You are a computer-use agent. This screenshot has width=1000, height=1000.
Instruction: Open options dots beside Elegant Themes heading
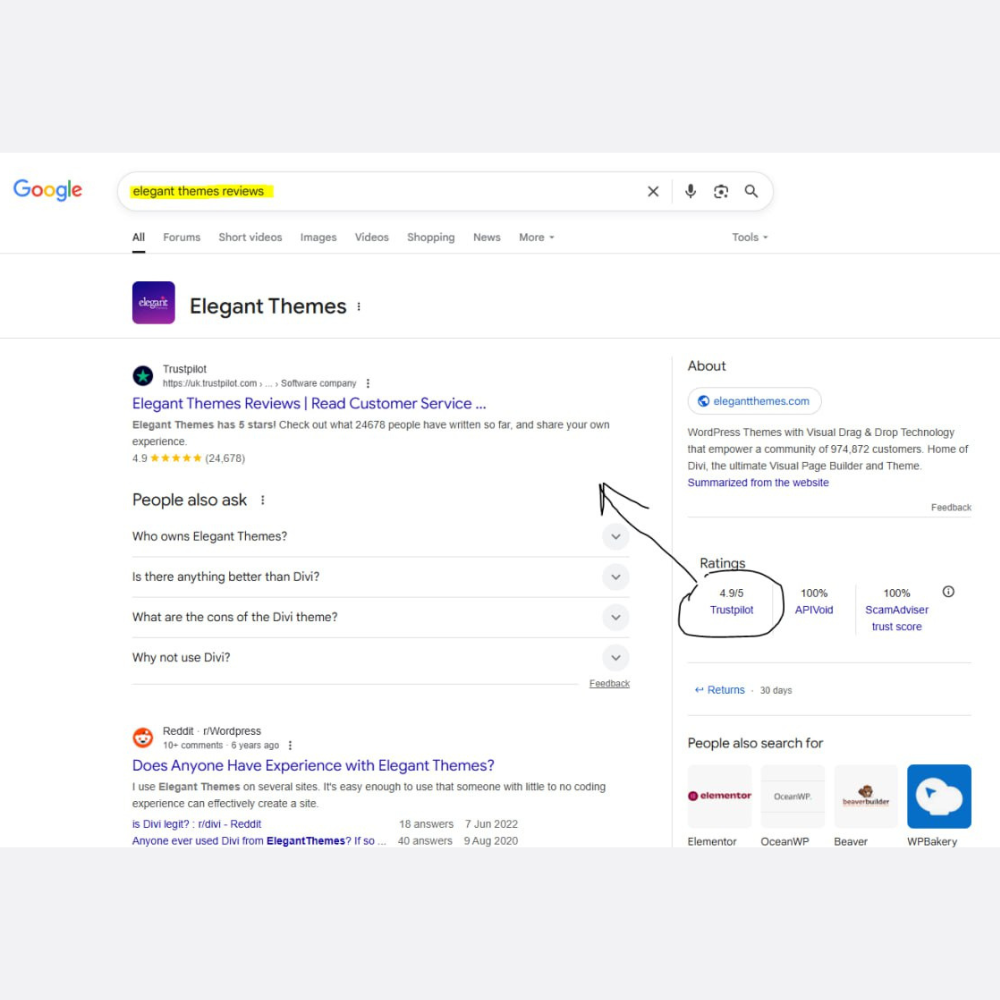tap(359, 307)
